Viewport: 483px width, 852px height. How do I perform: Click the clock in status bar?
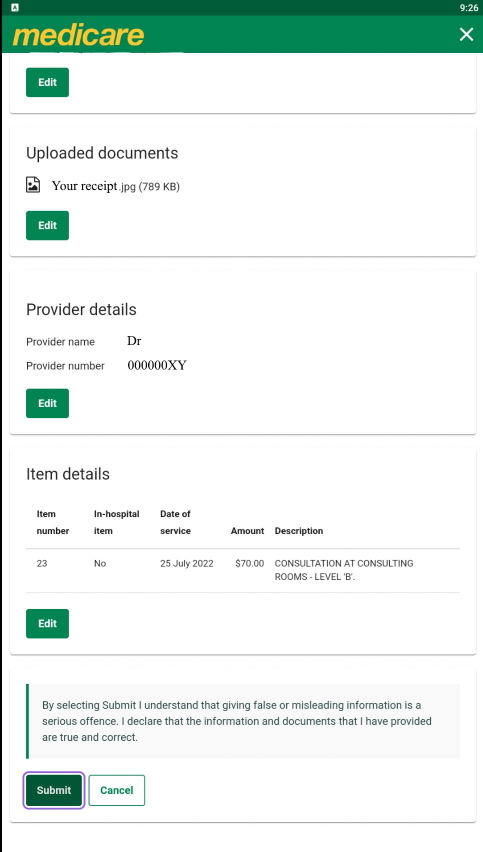click(469, 8)
